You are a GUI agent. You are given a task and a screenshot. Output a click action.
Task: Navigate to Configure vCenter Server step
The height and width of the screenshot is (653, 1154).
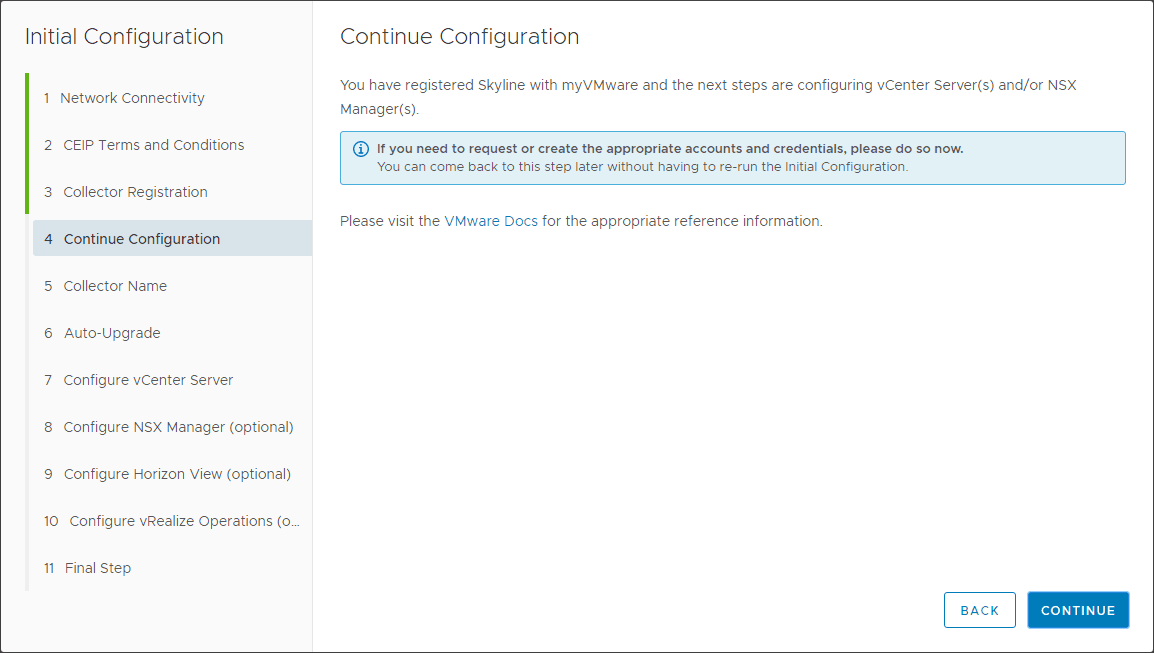148,380
